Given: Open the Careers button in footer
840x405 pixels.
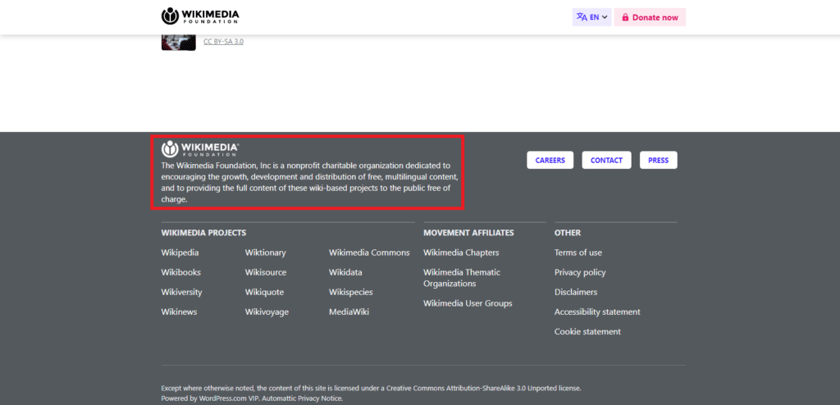Looking at the screenshot, I should pos(550,160).
